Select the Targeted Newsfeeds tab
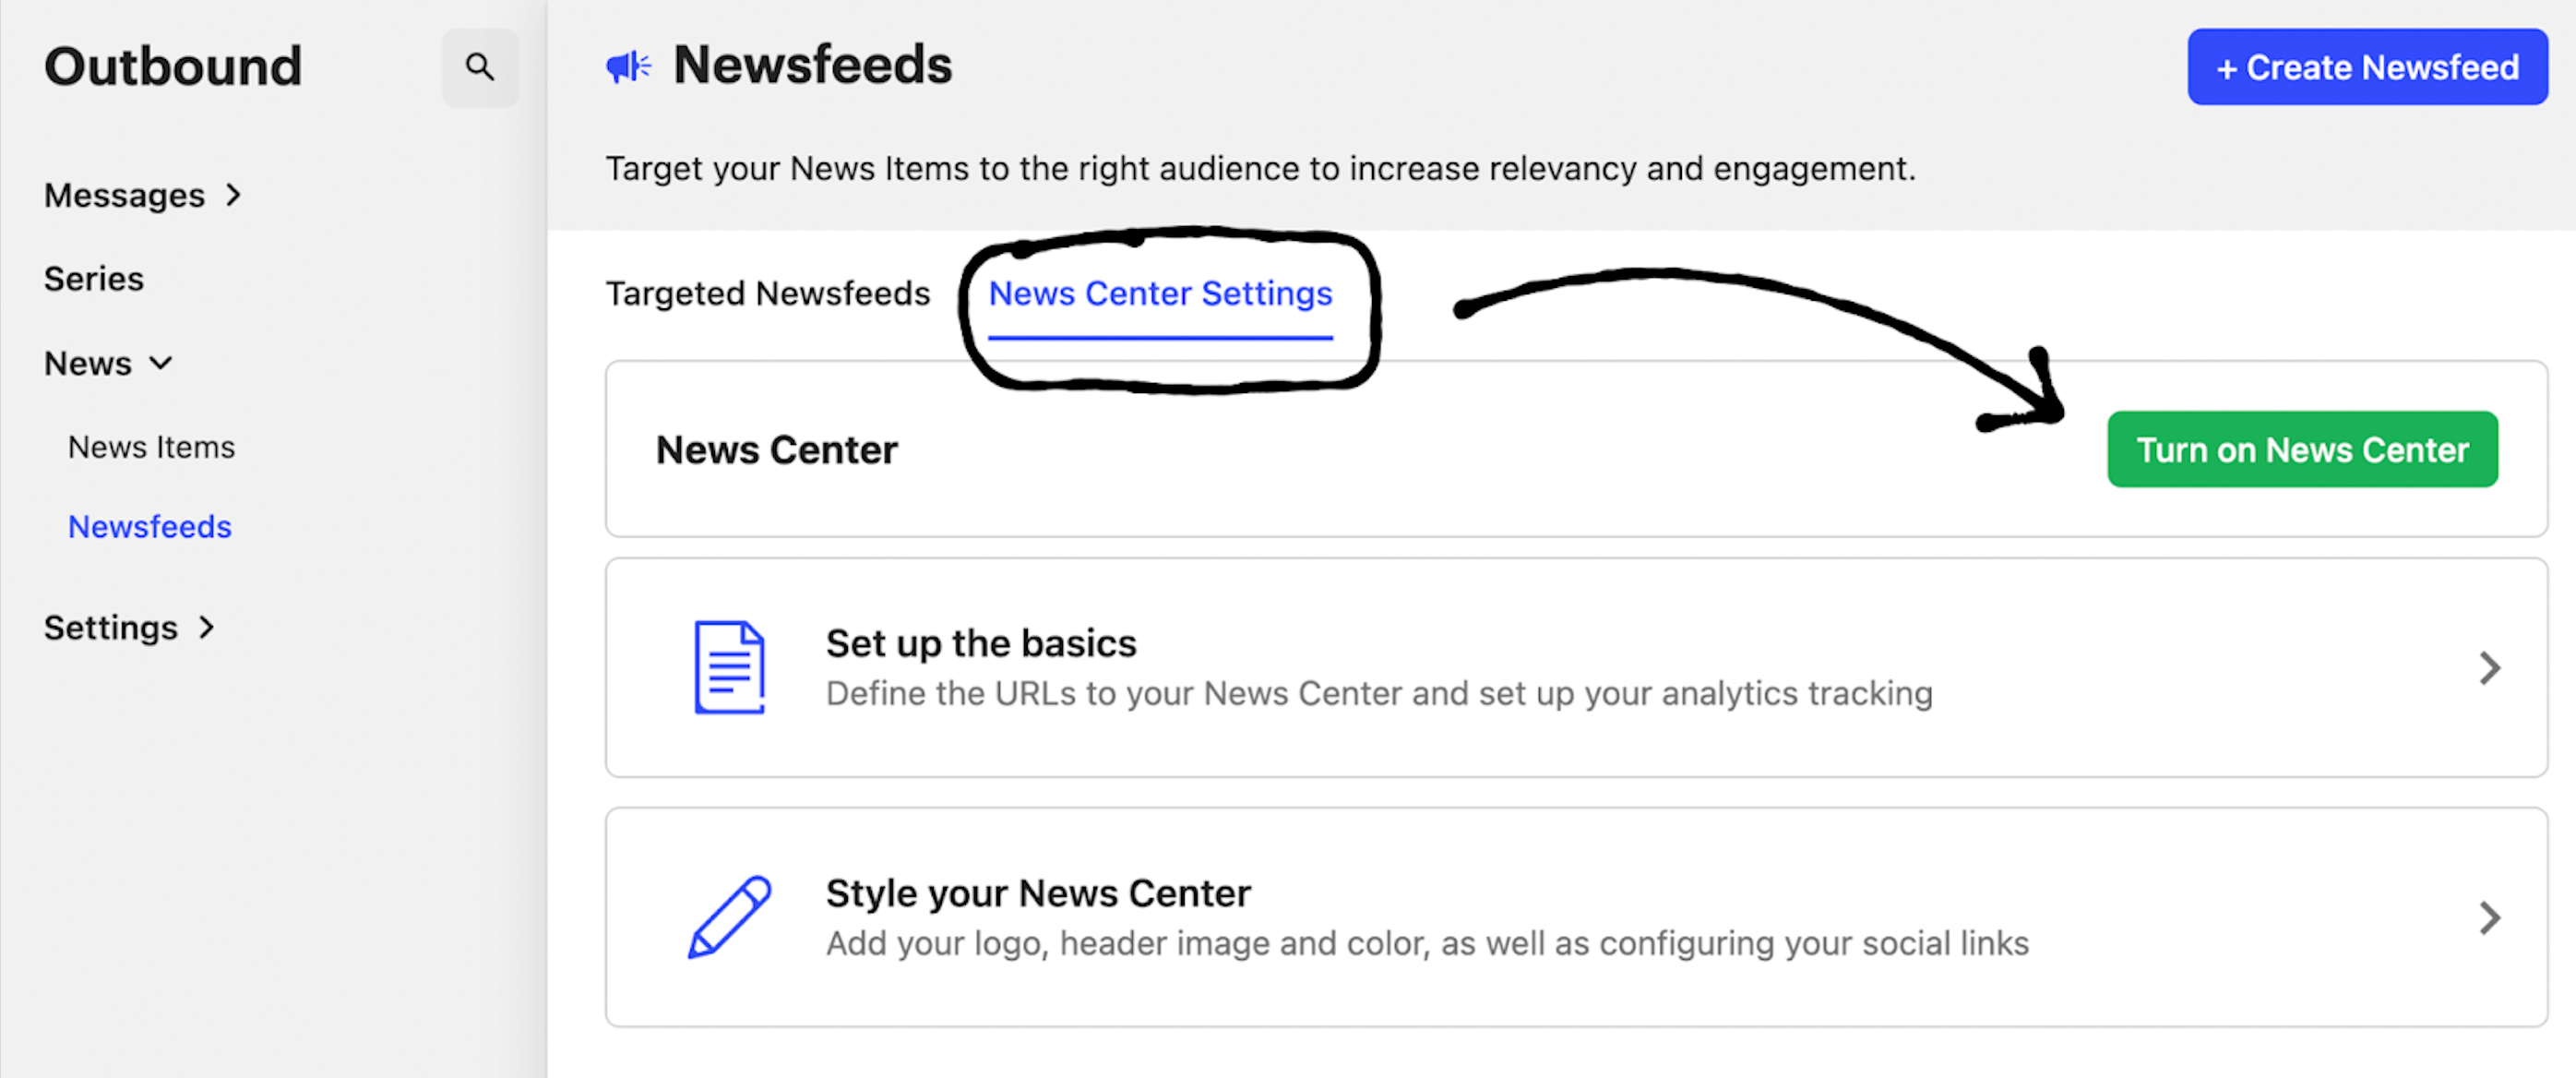The width and height of the screenshot is (2576, 1078). click(768, 295)
